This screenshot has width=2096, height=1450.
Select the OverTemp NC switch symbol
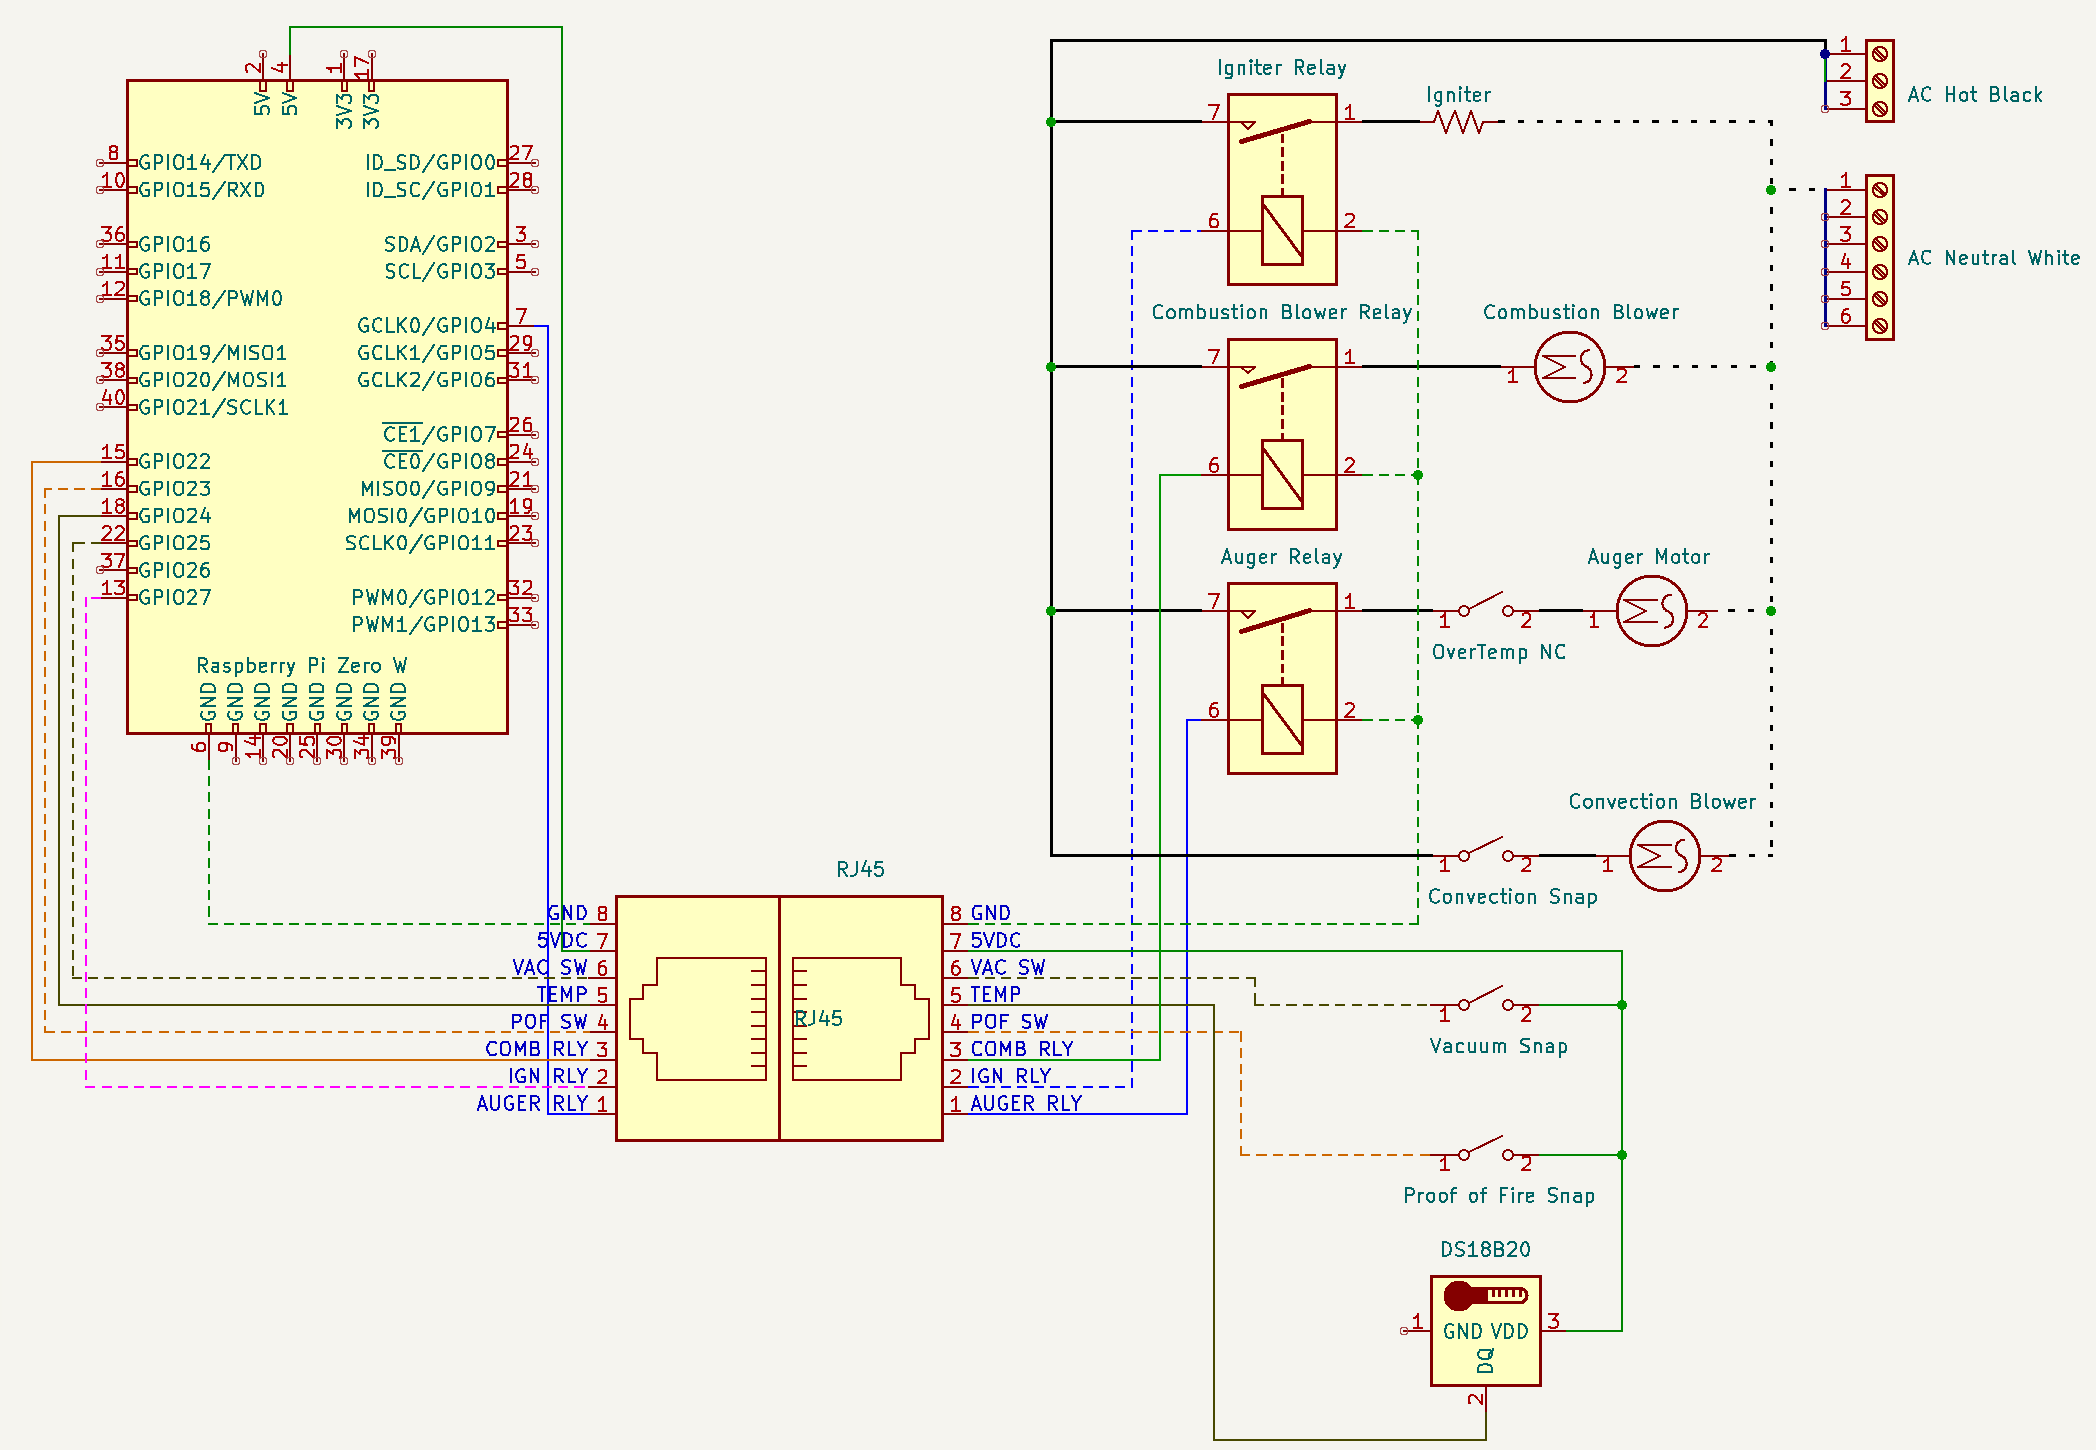pyautogui.click(x=1485, y=605)
